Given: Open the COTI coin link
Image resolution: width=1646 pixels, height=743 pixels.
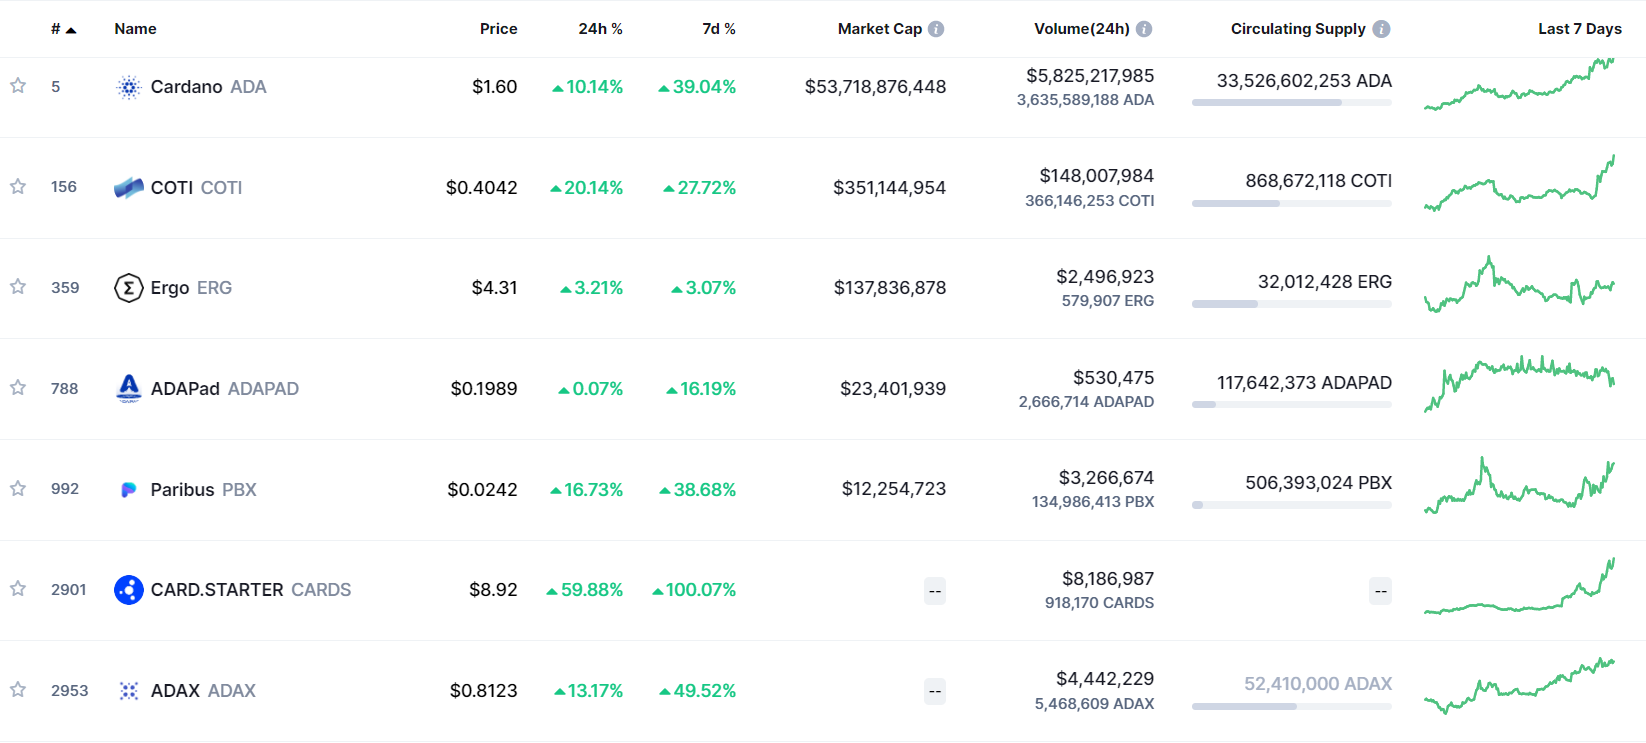Looking at the screenshot, I should [x=196, y=188].
